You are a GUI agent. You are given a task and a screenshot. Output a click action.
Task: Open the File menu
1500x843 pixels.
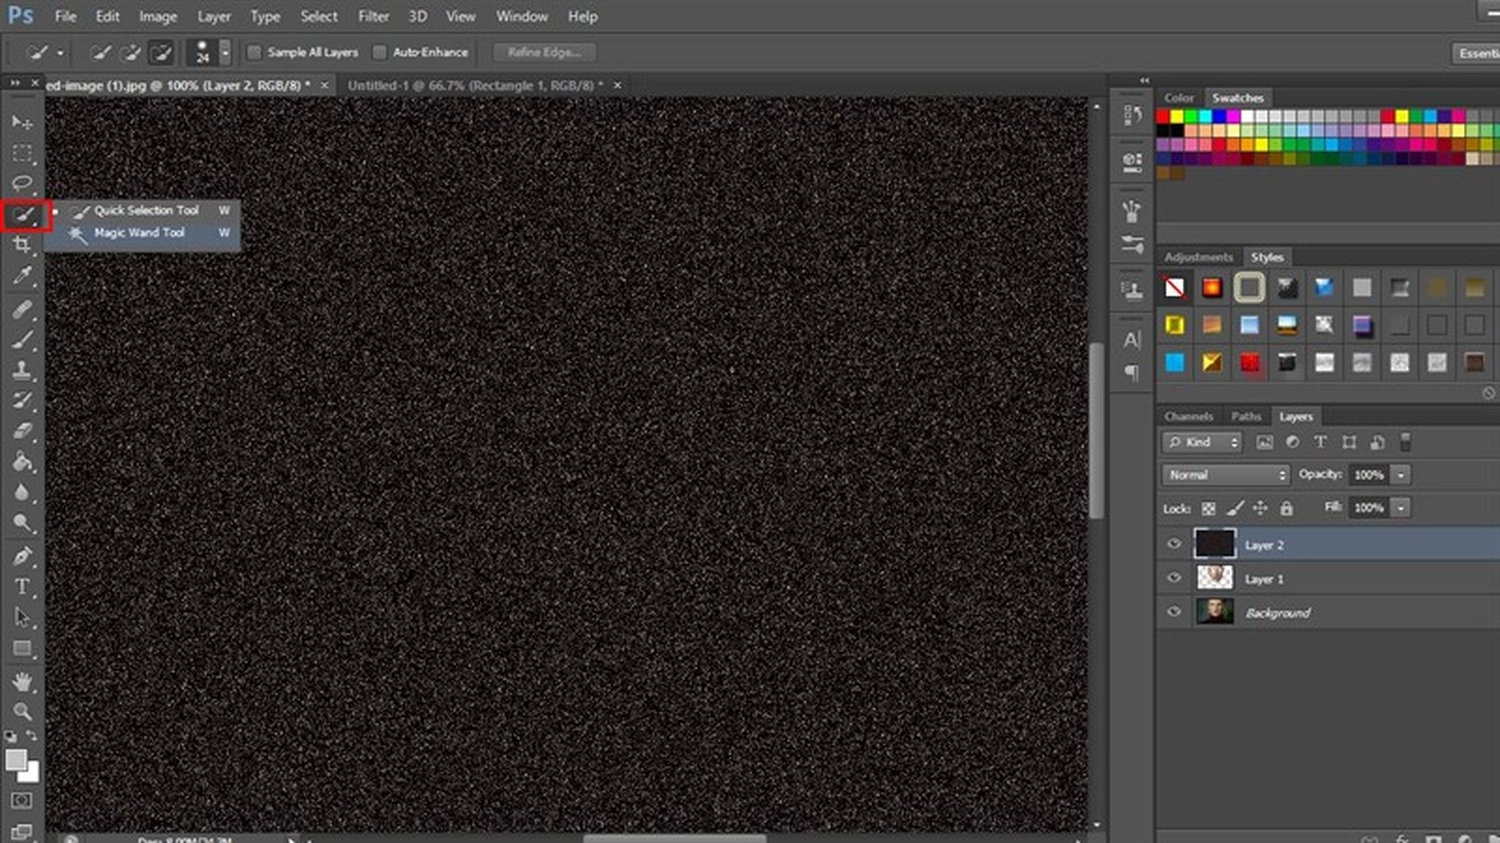[x=65, y=16]
